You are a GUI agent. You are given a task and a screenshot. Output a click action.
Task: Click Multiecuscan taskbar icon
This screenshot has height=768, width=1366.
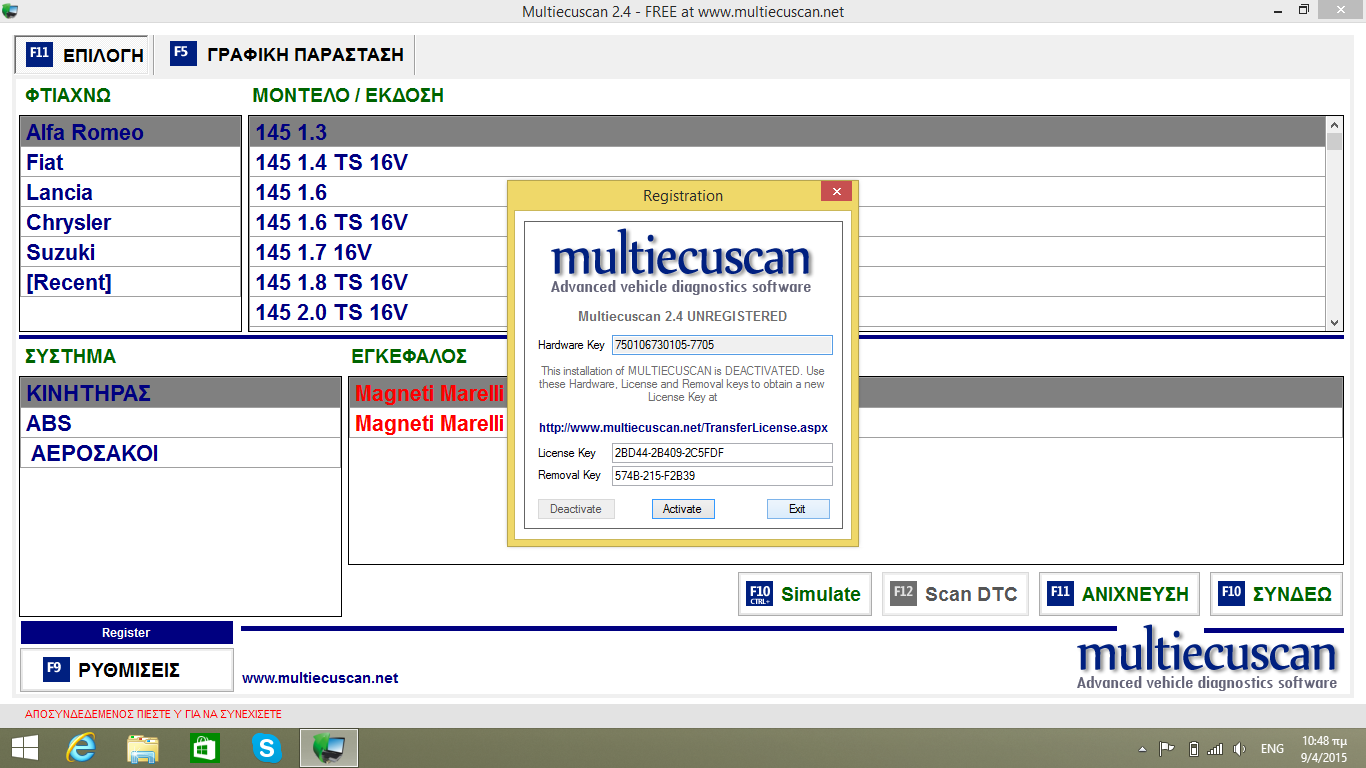click(x=329, y=748)
